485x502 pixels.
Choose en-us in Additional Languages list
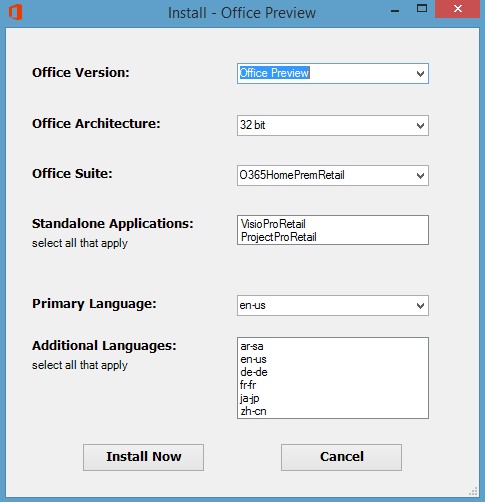coord(253,359)
